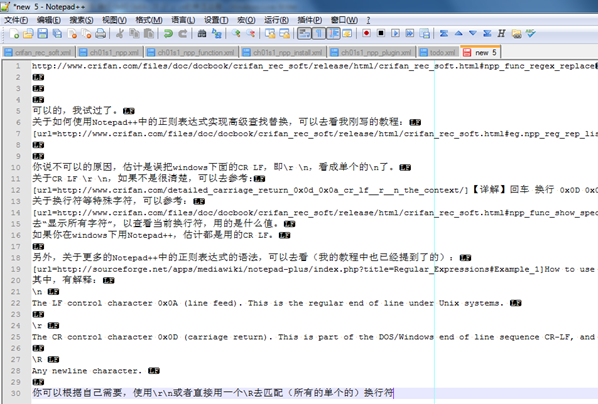The width and height of the screenshot is (598, 404).
Task: Click the folder explorer plugin icon
Action: click(516, 34)
